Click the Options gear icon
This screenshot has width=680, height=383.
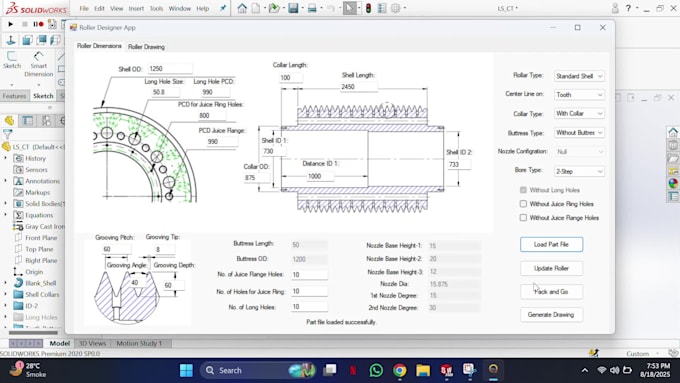pyautogui.click(x=396, y=8)
